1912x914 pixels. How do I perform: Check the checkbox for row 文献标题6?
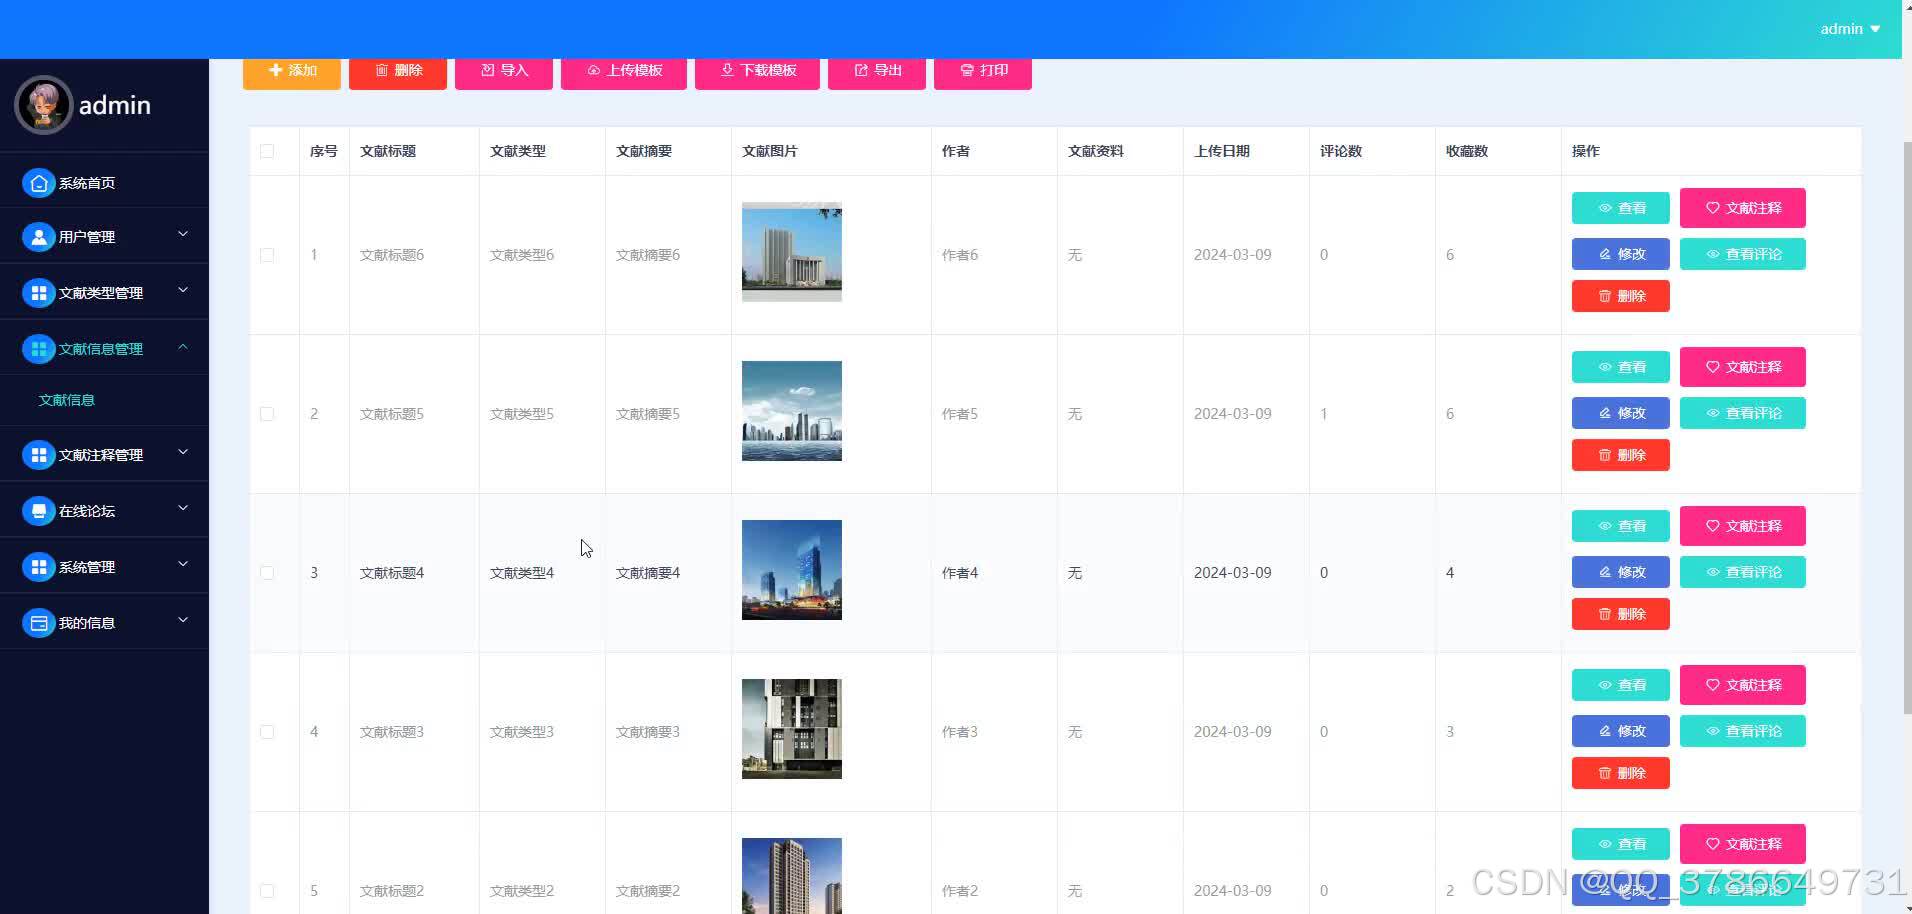pos(267,255)
